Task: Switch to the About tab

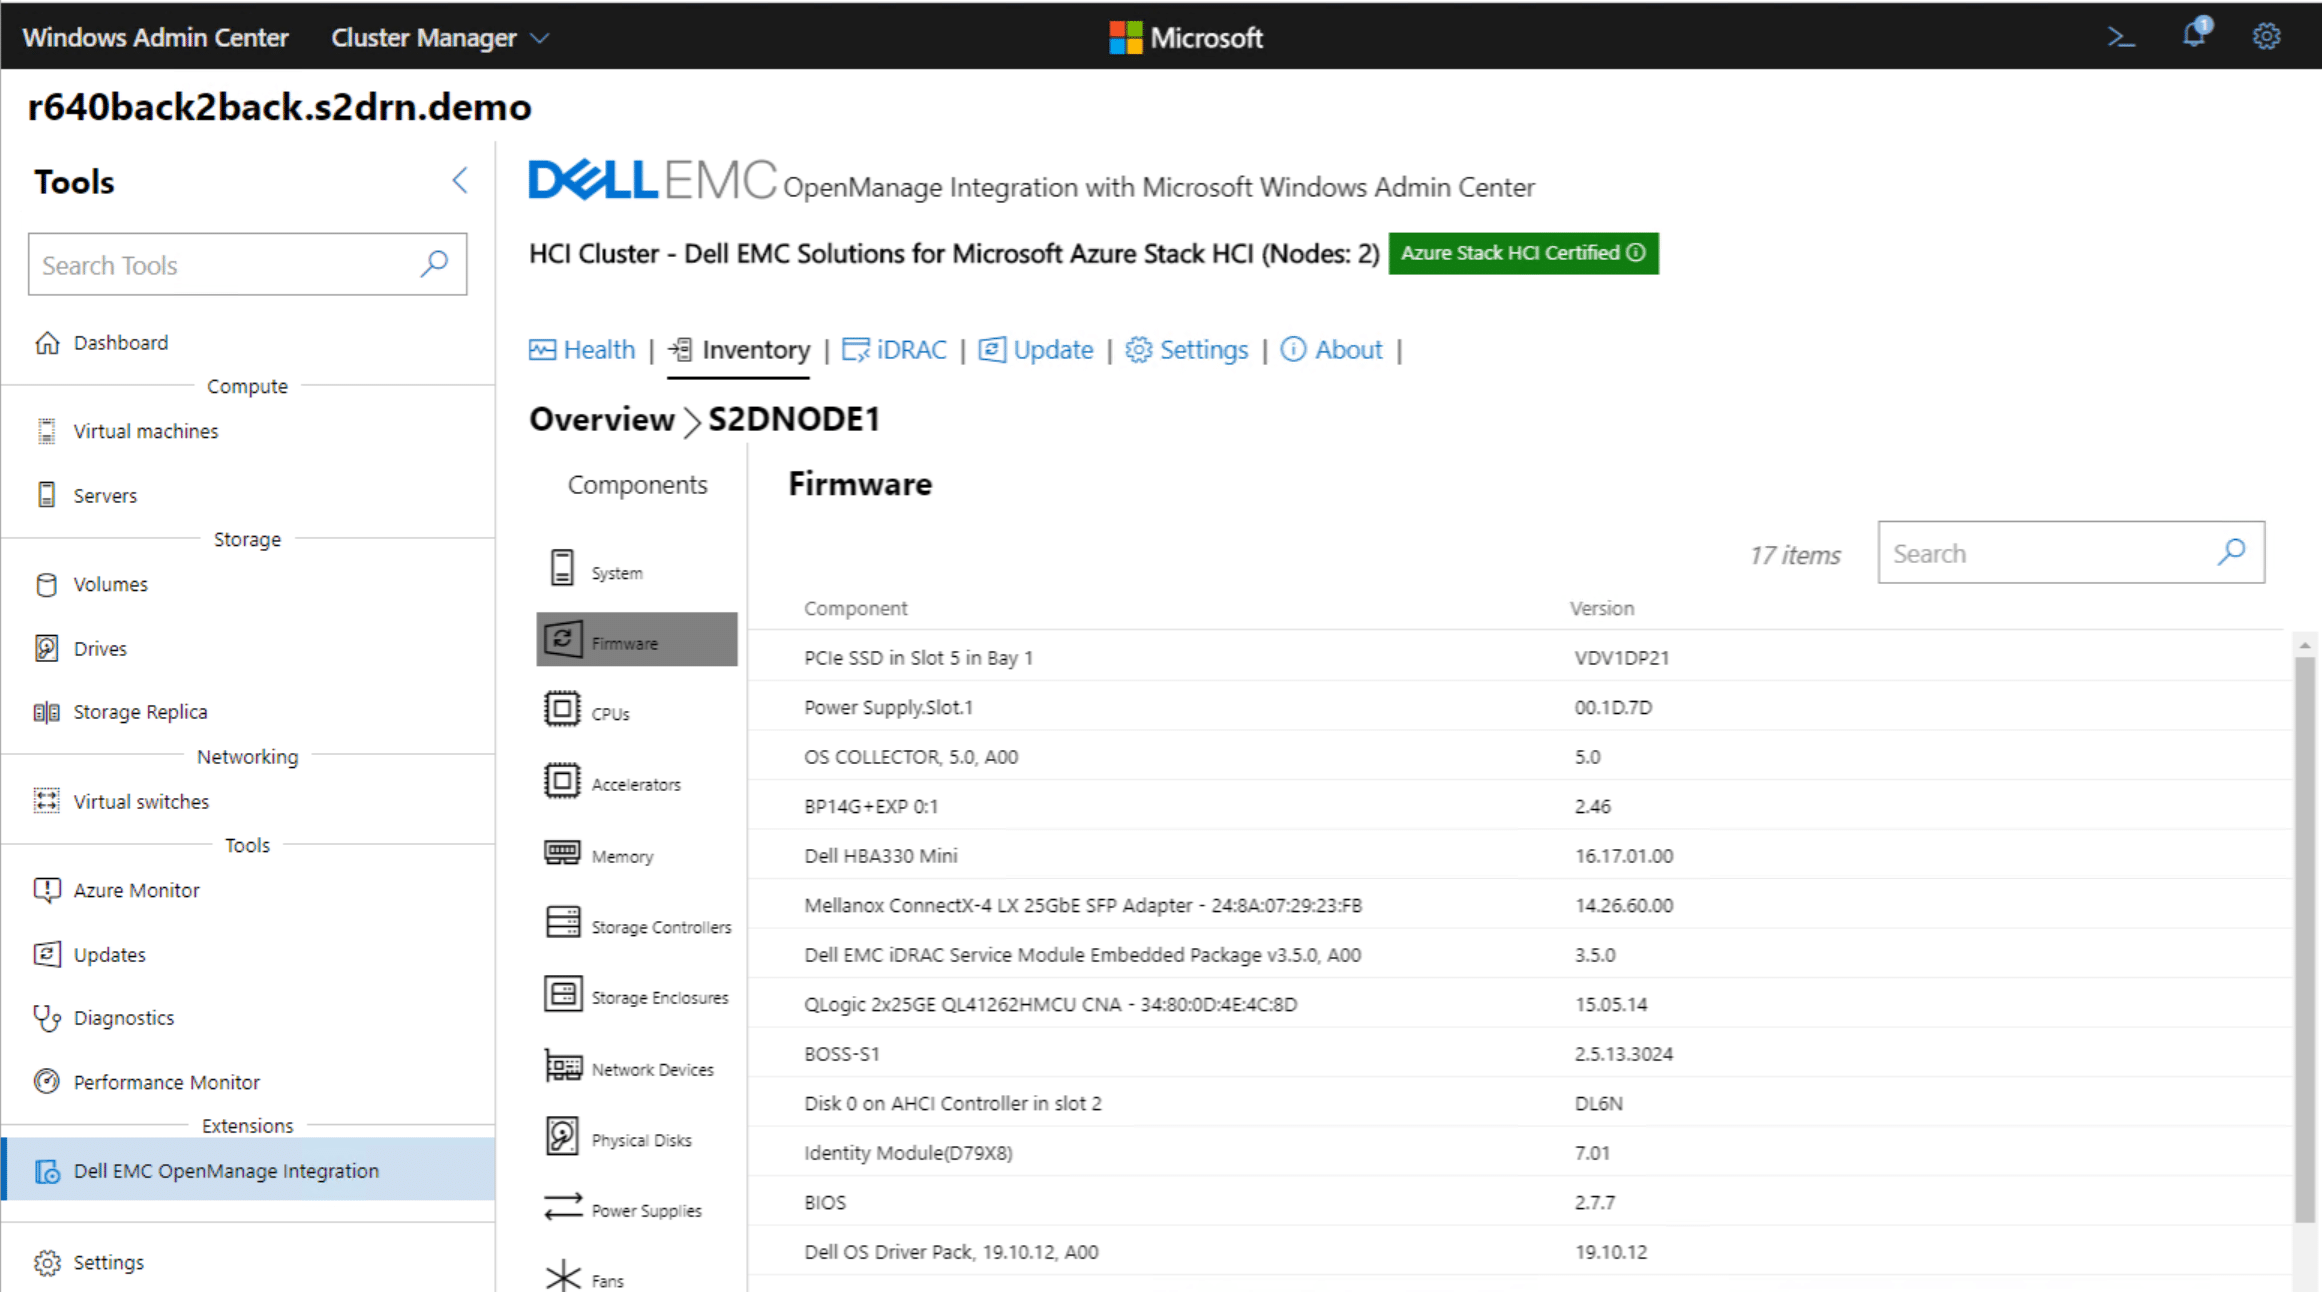Action: coord(1332,350)
